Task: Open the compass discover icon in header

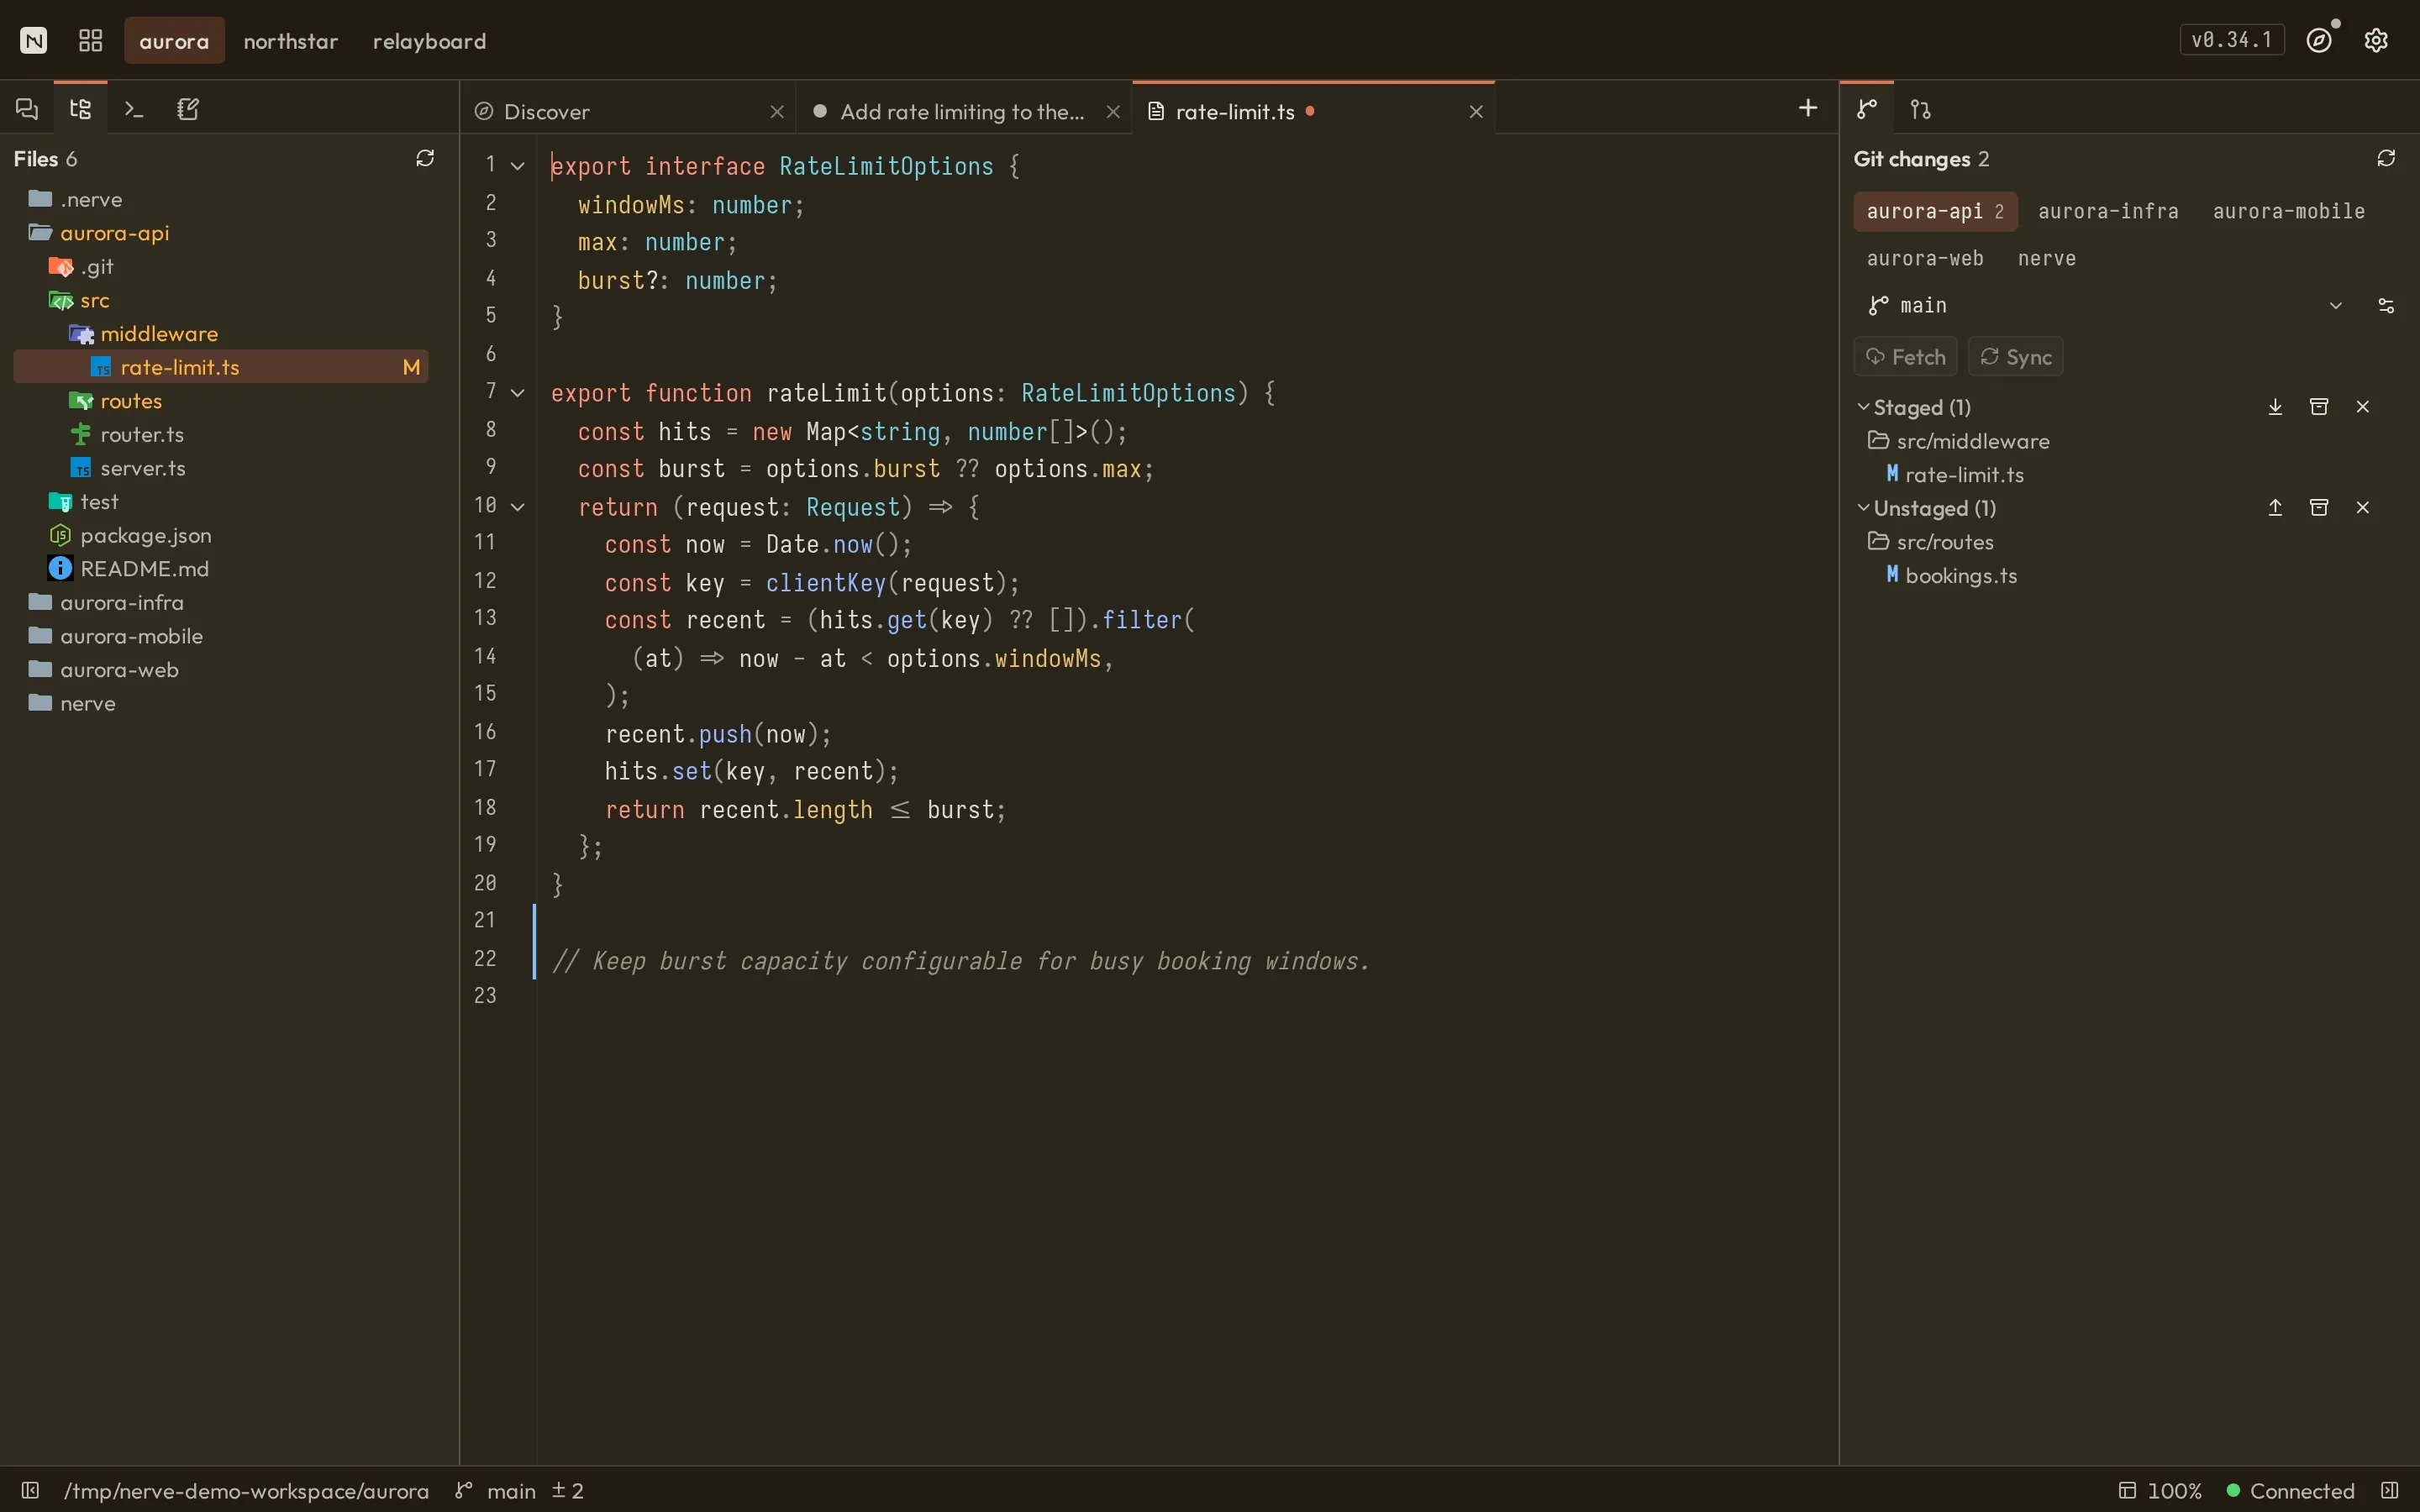Action: coord(2319,40)
